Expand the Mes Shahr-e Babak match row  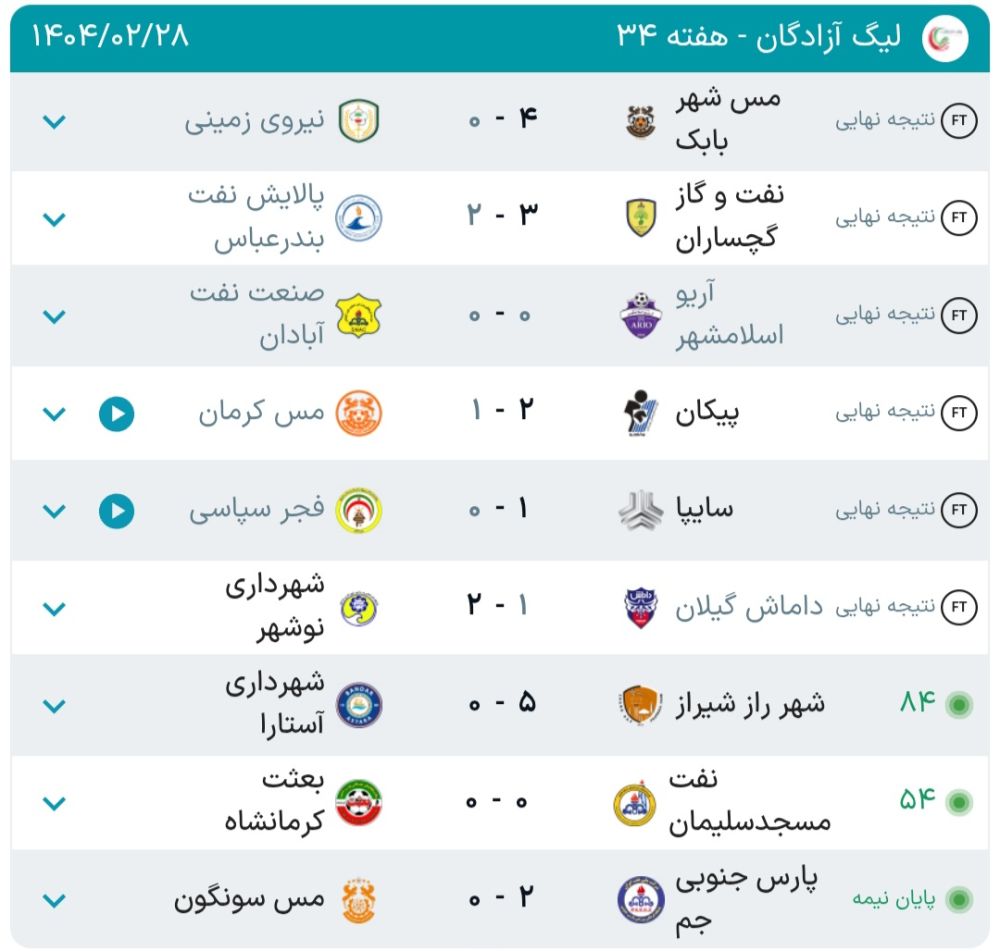point(54,121)
